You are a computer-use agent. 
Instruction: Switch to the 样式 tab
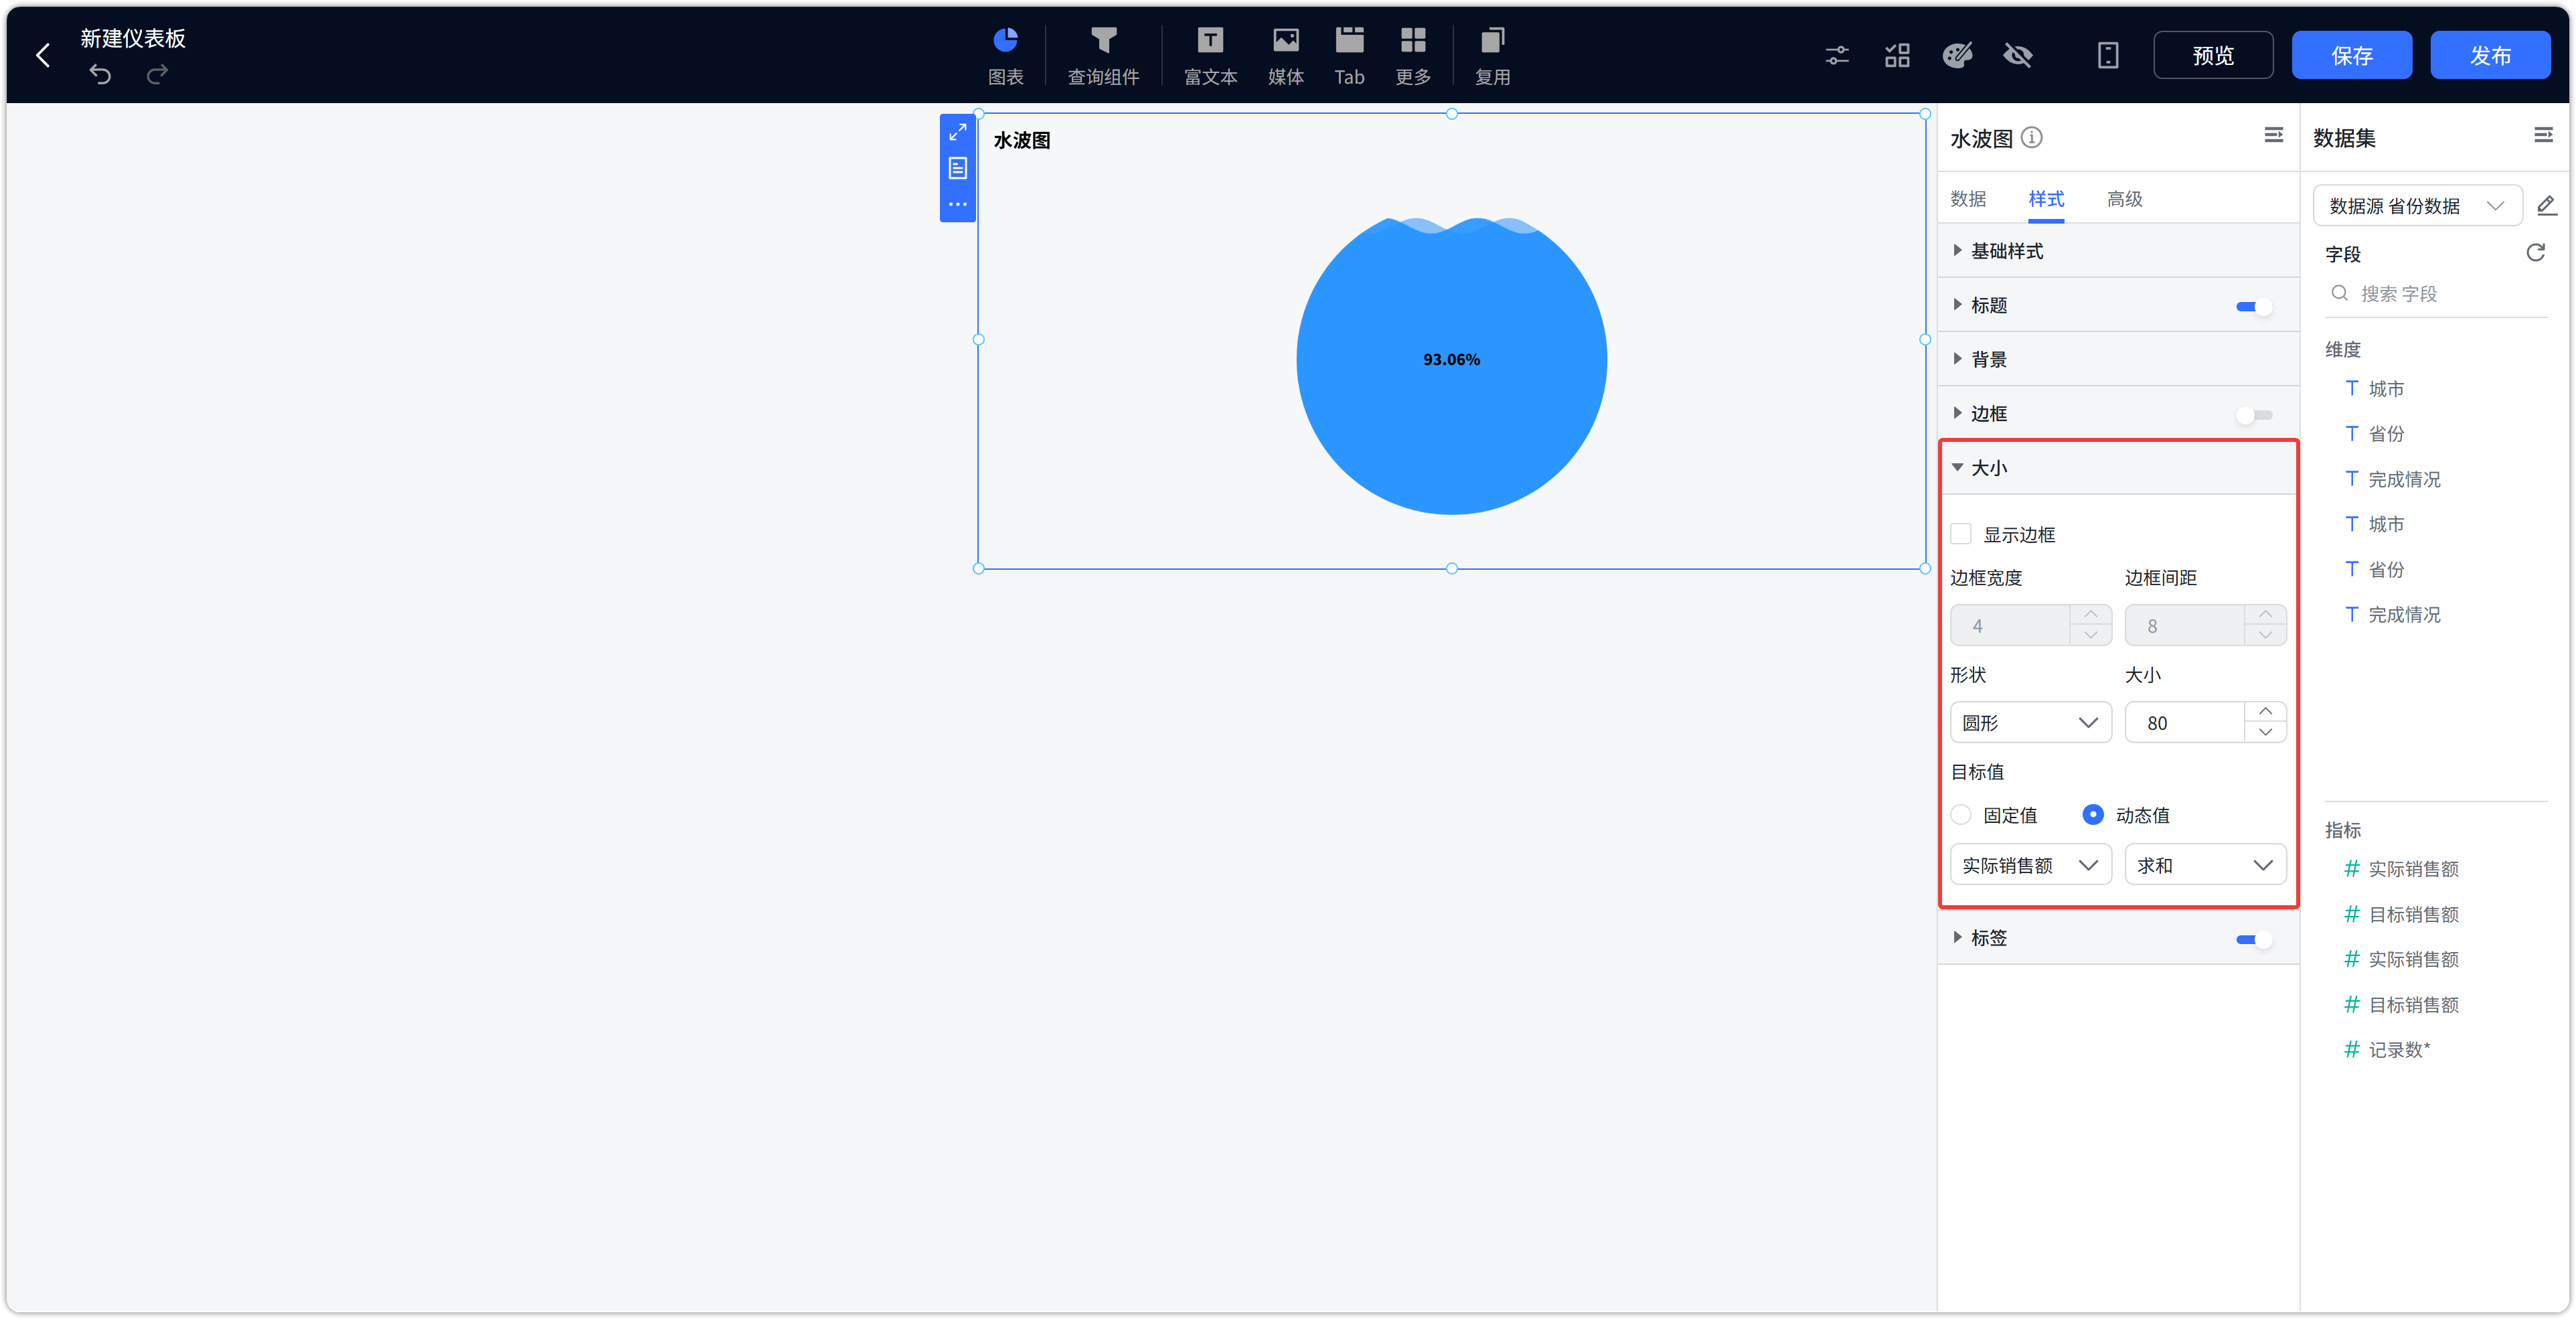[x=2046, y=198]
